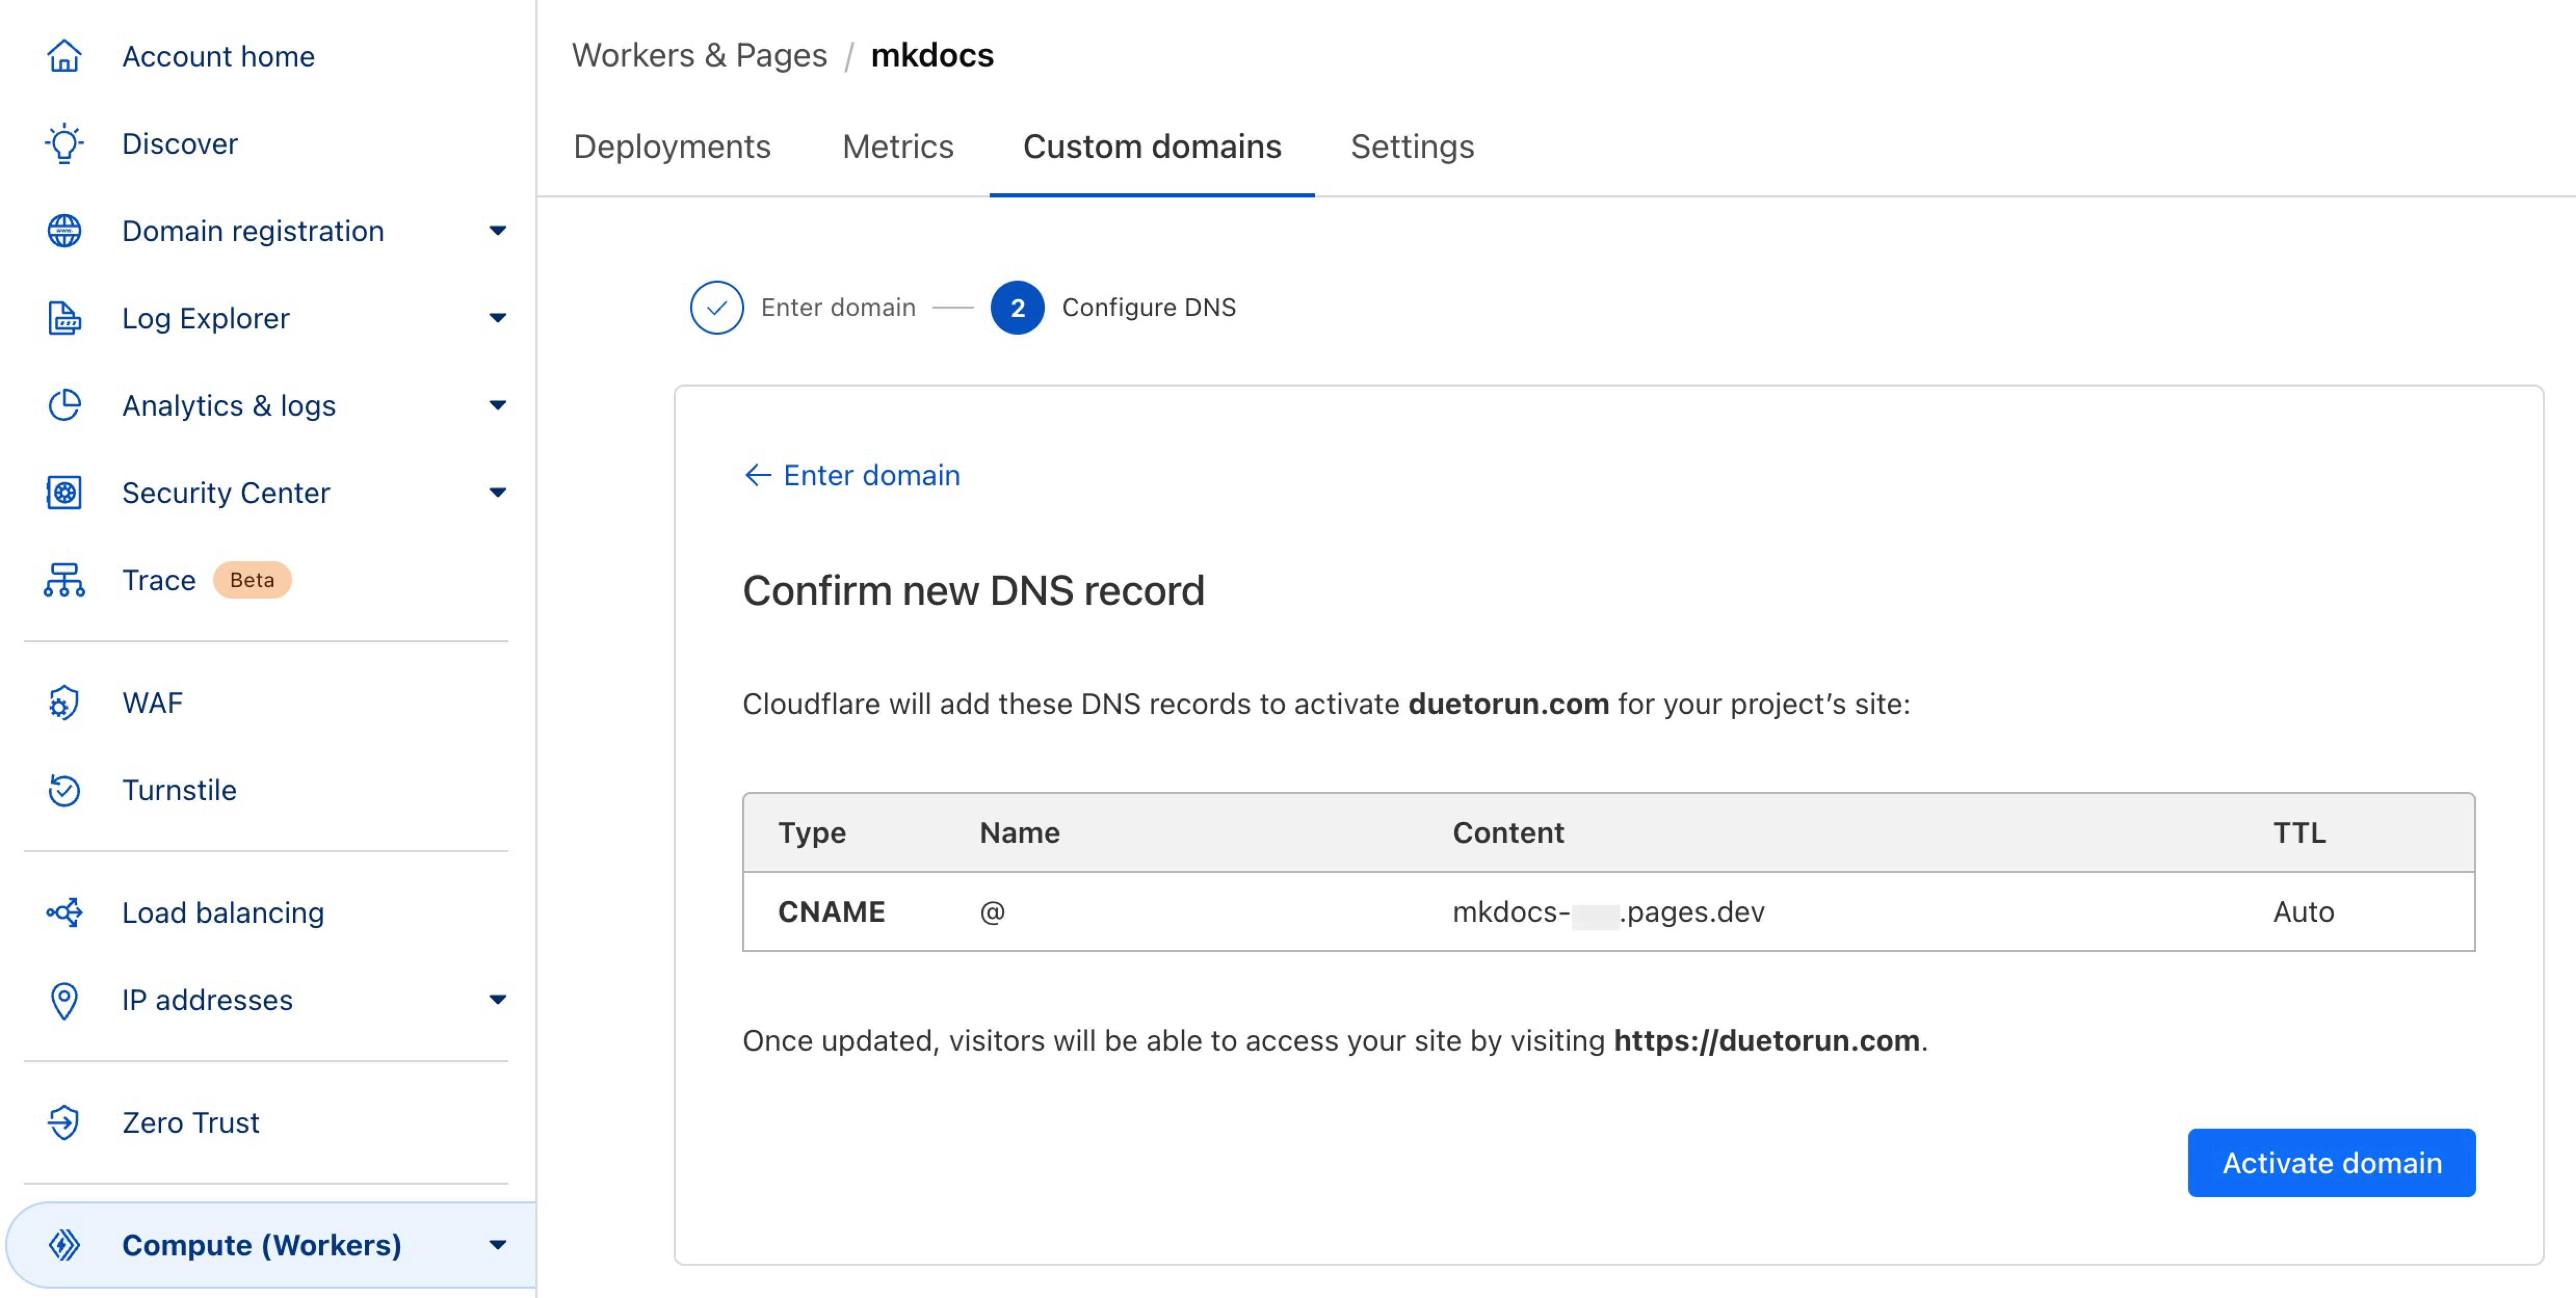Click the Trace network icon
2576x1298 pixels.
(64, 580)
